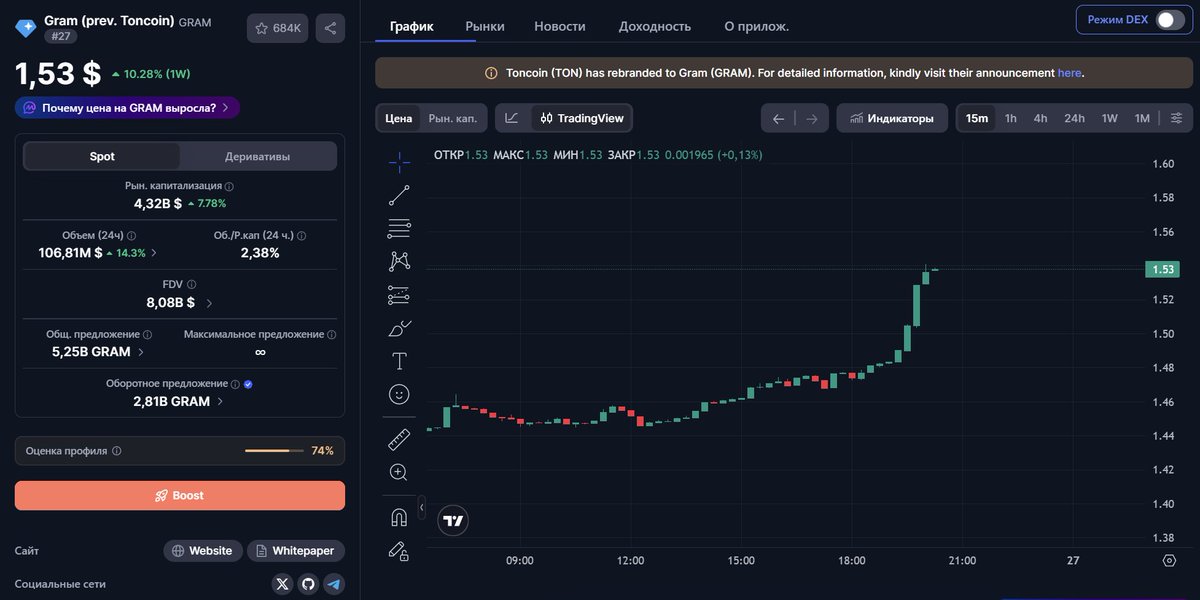1200x600 pixels.
Task: Toggle magnet mode in drawing toolbar
Action: [399, 517]
